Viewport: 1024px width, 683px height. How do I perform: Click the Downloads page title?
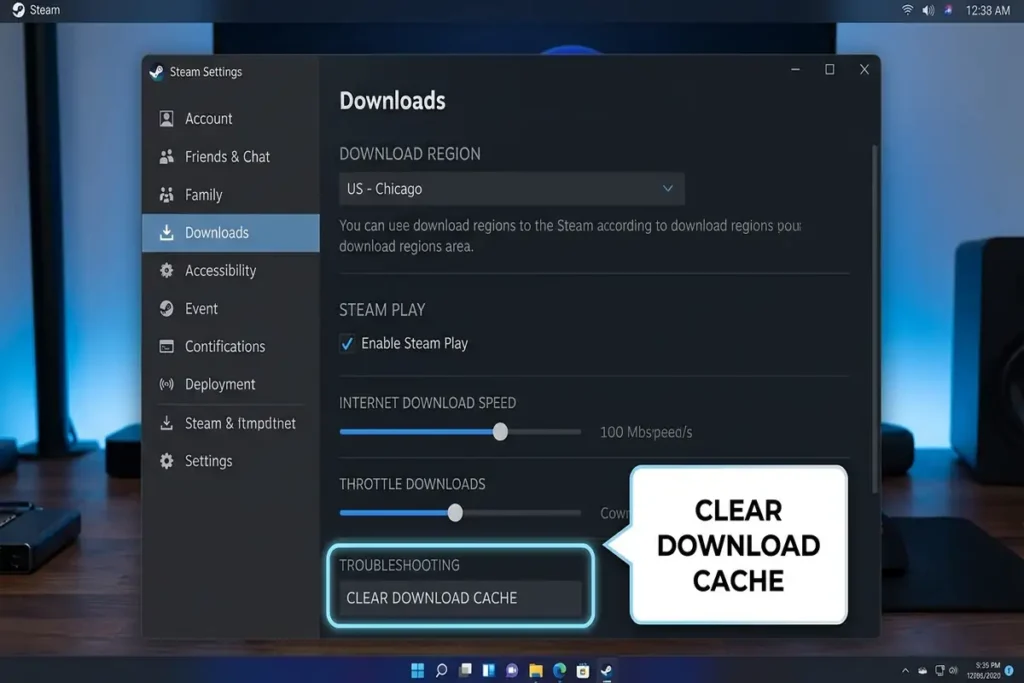tap(392, 101)
